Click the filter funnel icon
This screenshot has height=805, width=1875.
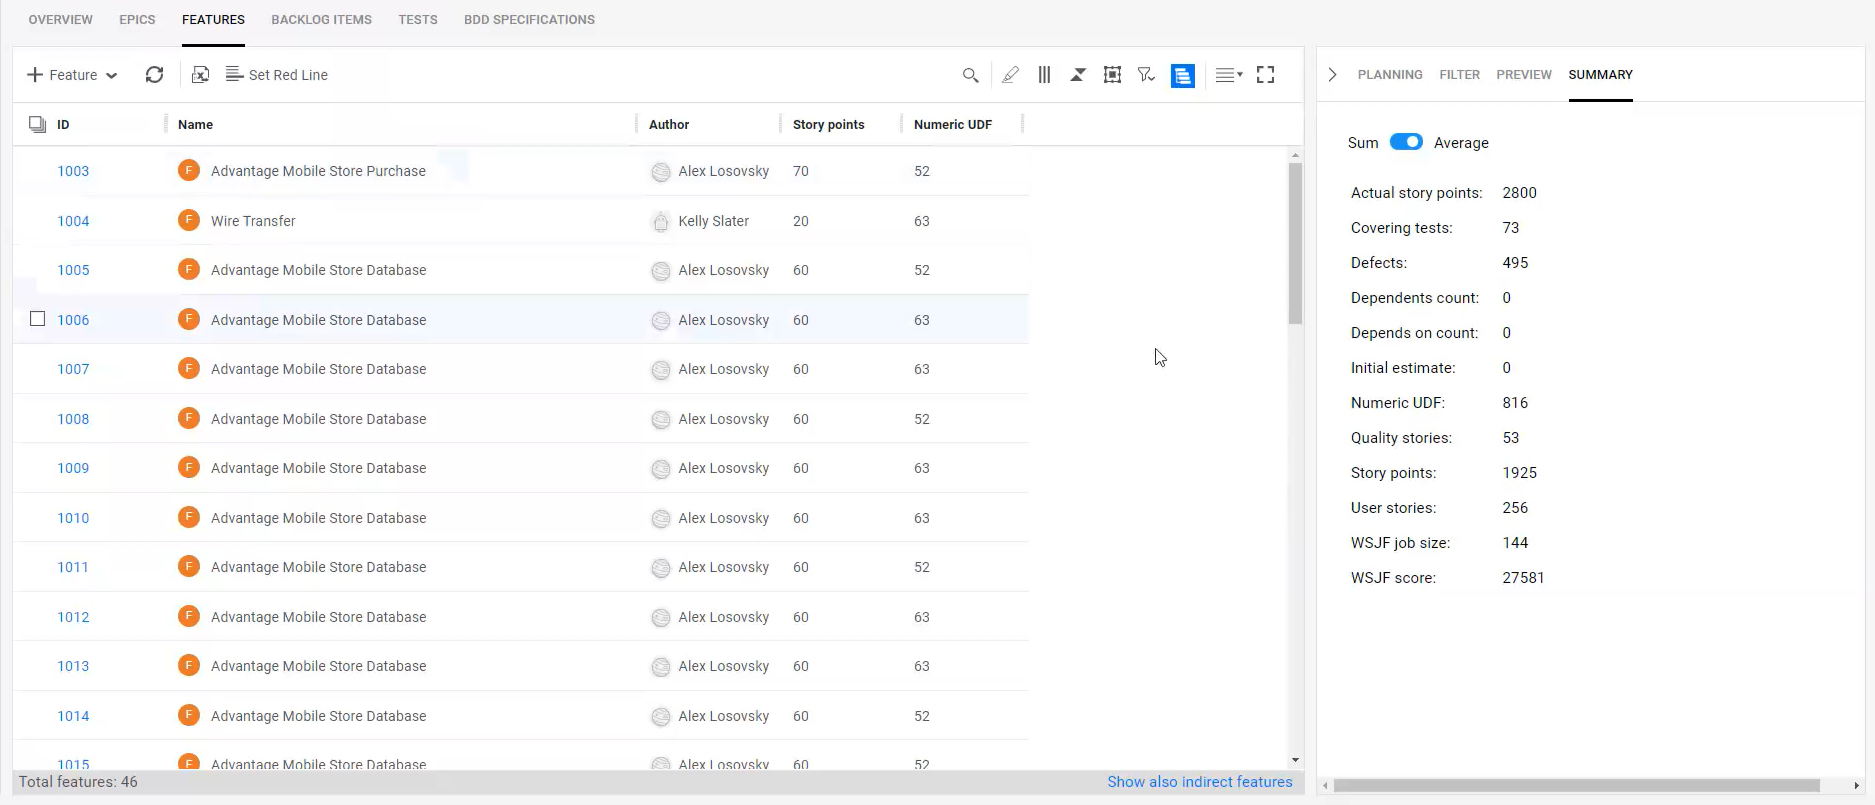[x=1146, y=75]
